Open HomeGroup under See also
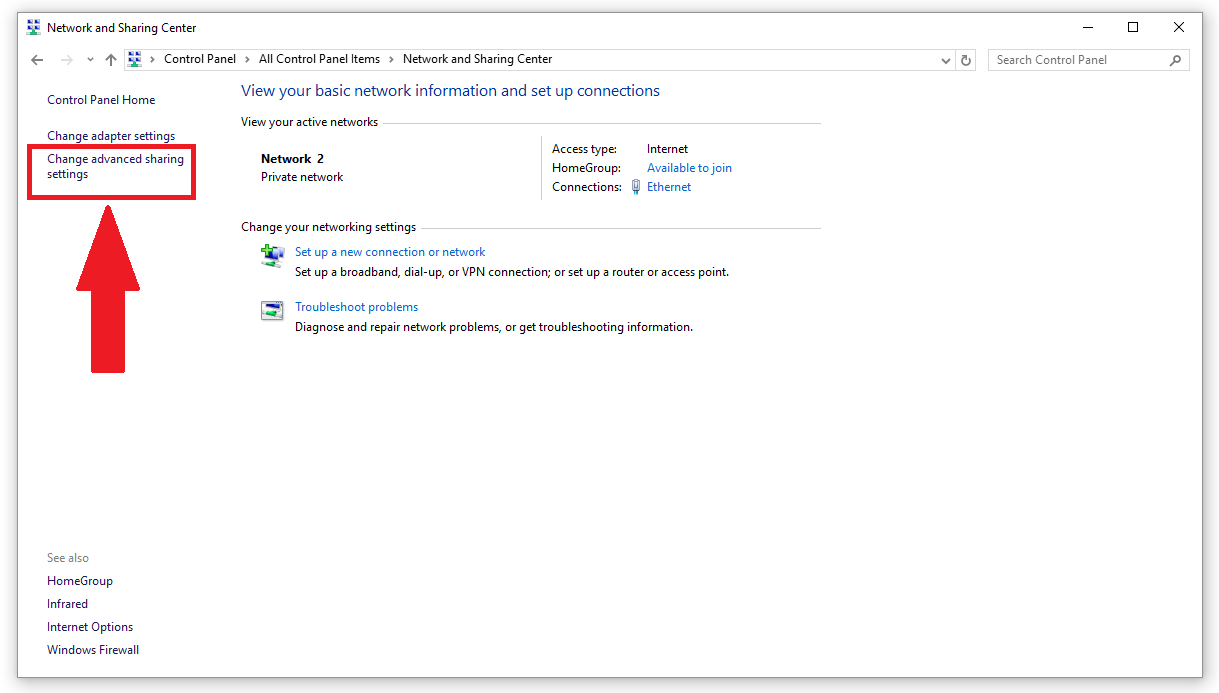This screenshot has width=1219, height=693. 80,581
